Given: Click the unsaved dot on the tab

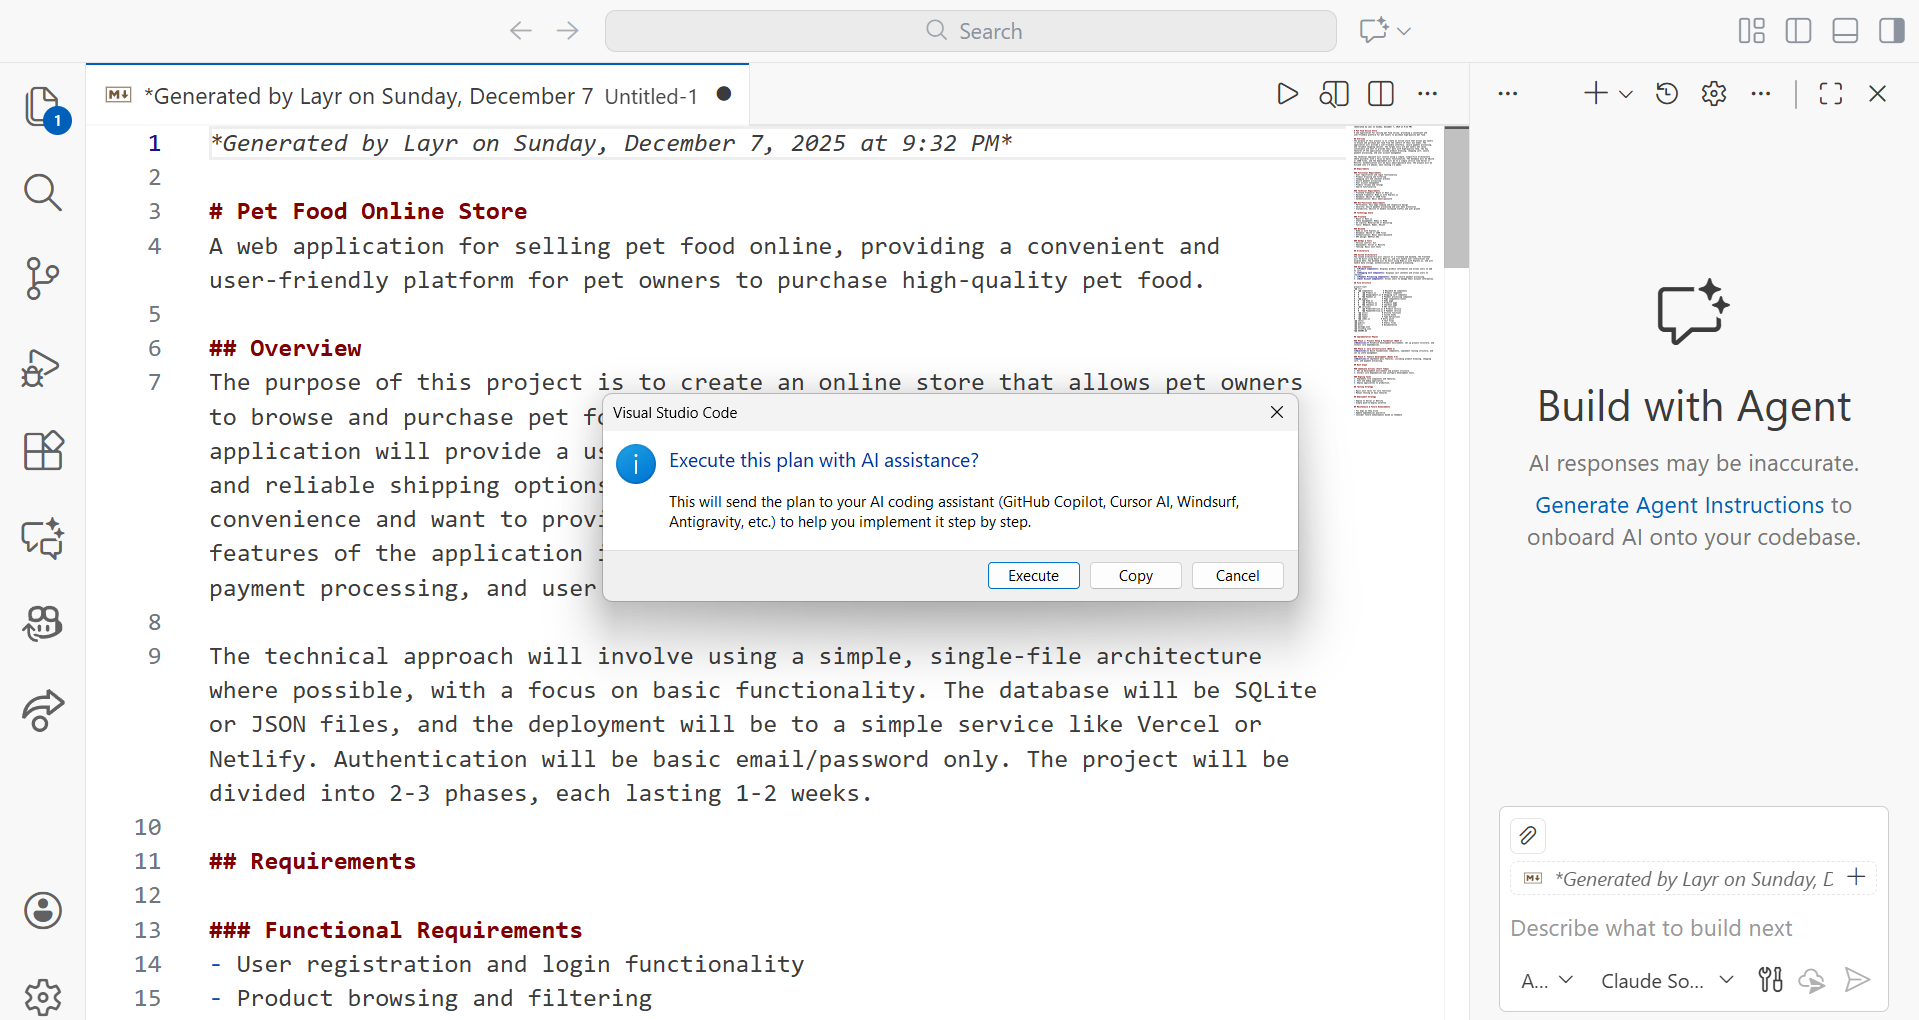Looking at the screenshot, I should coord(724,94).
